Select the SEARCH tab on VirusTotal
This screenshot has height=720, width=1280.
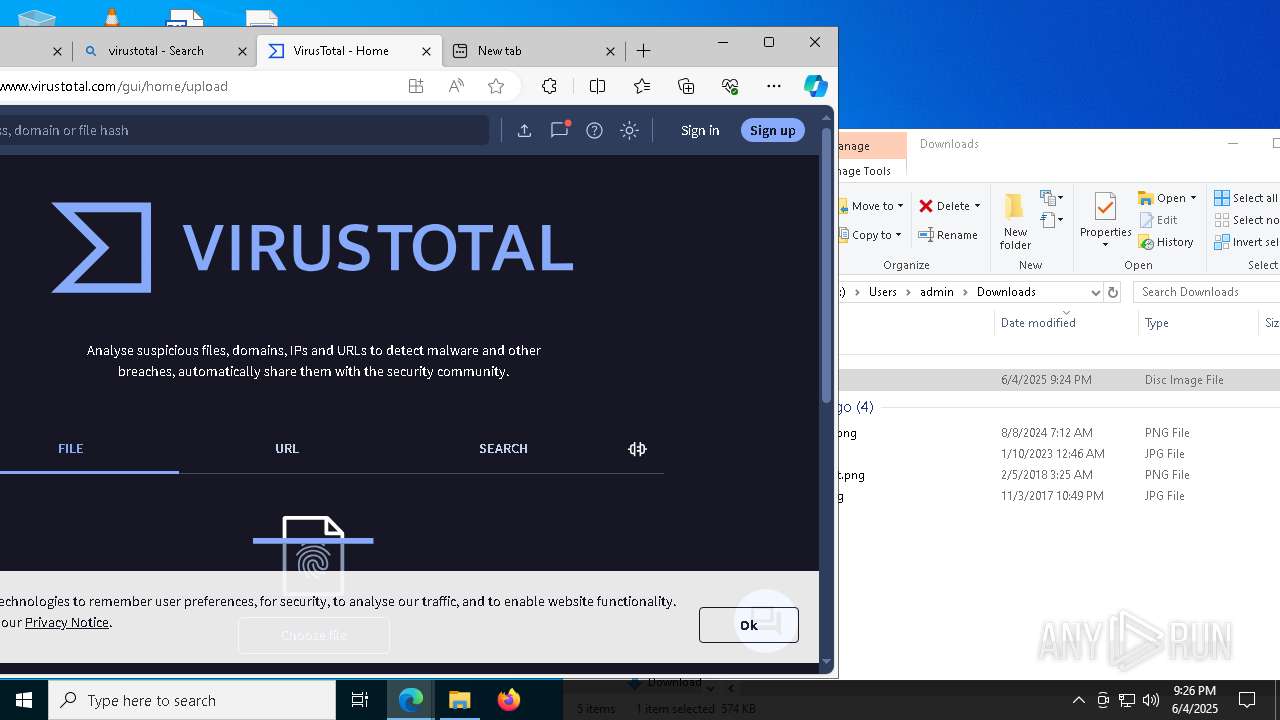coord(503,448)
